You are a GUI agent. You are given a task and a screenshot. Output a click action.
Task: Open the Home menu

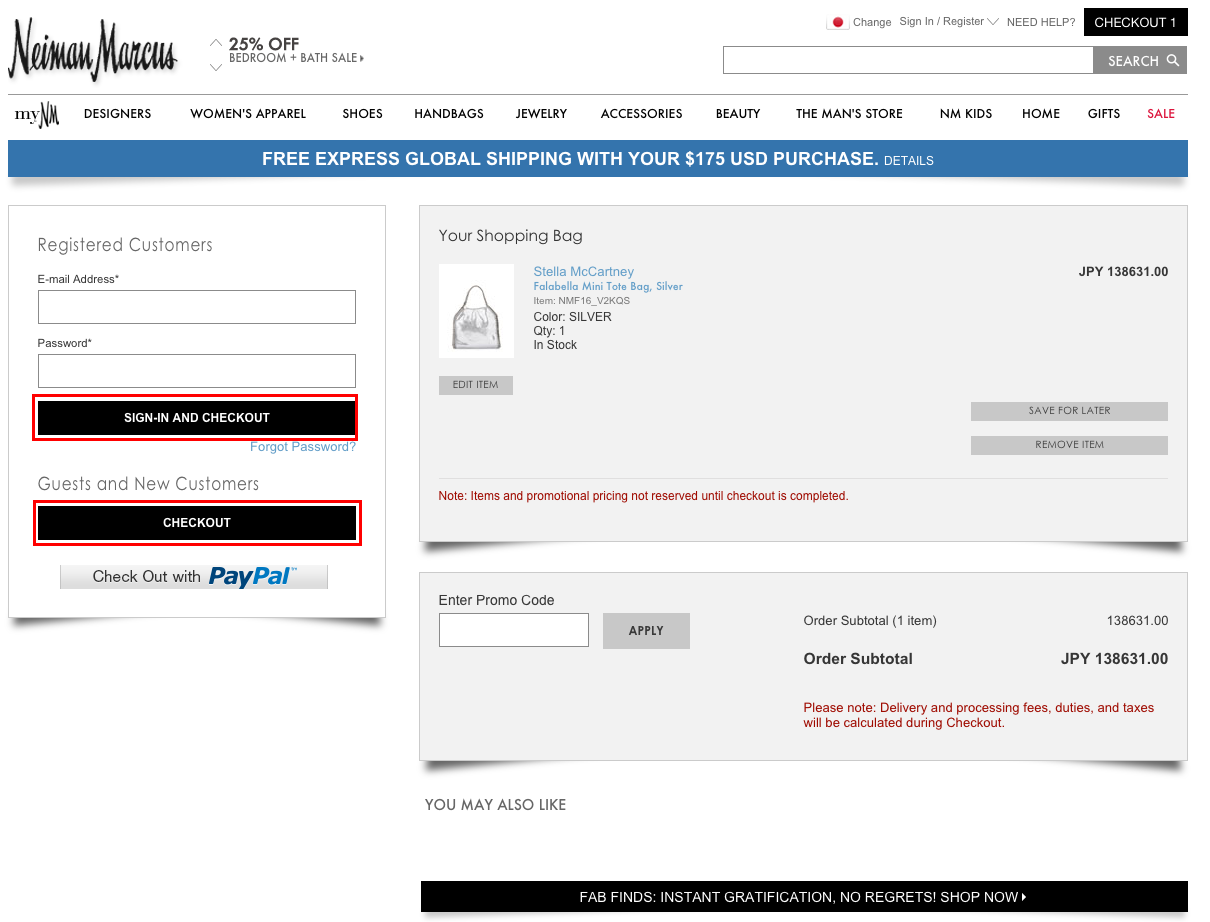point(1041,114)
